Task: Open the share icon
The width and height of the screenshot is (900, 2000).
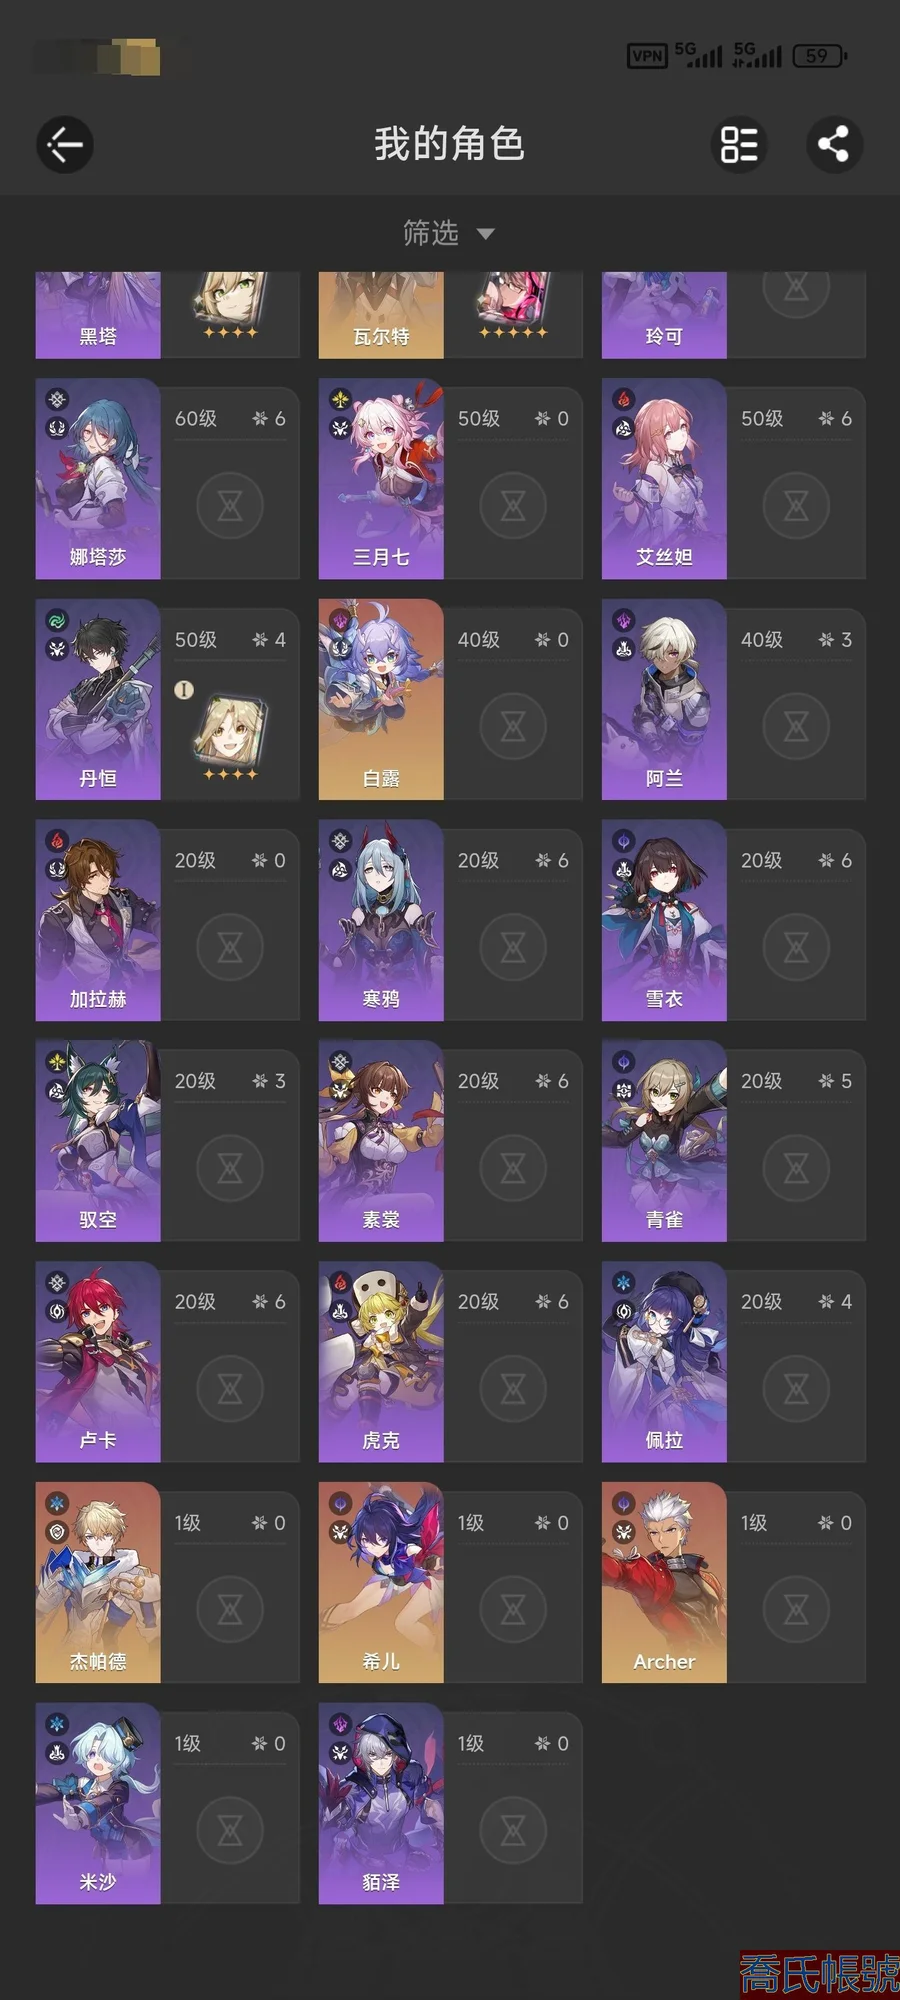Action: pyautogui.click(x=834, y=144)
